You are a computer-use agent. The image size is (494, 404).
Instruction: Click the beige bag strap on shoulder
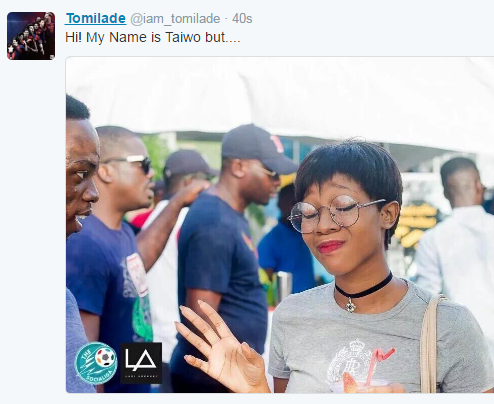[x=430, y=343]
